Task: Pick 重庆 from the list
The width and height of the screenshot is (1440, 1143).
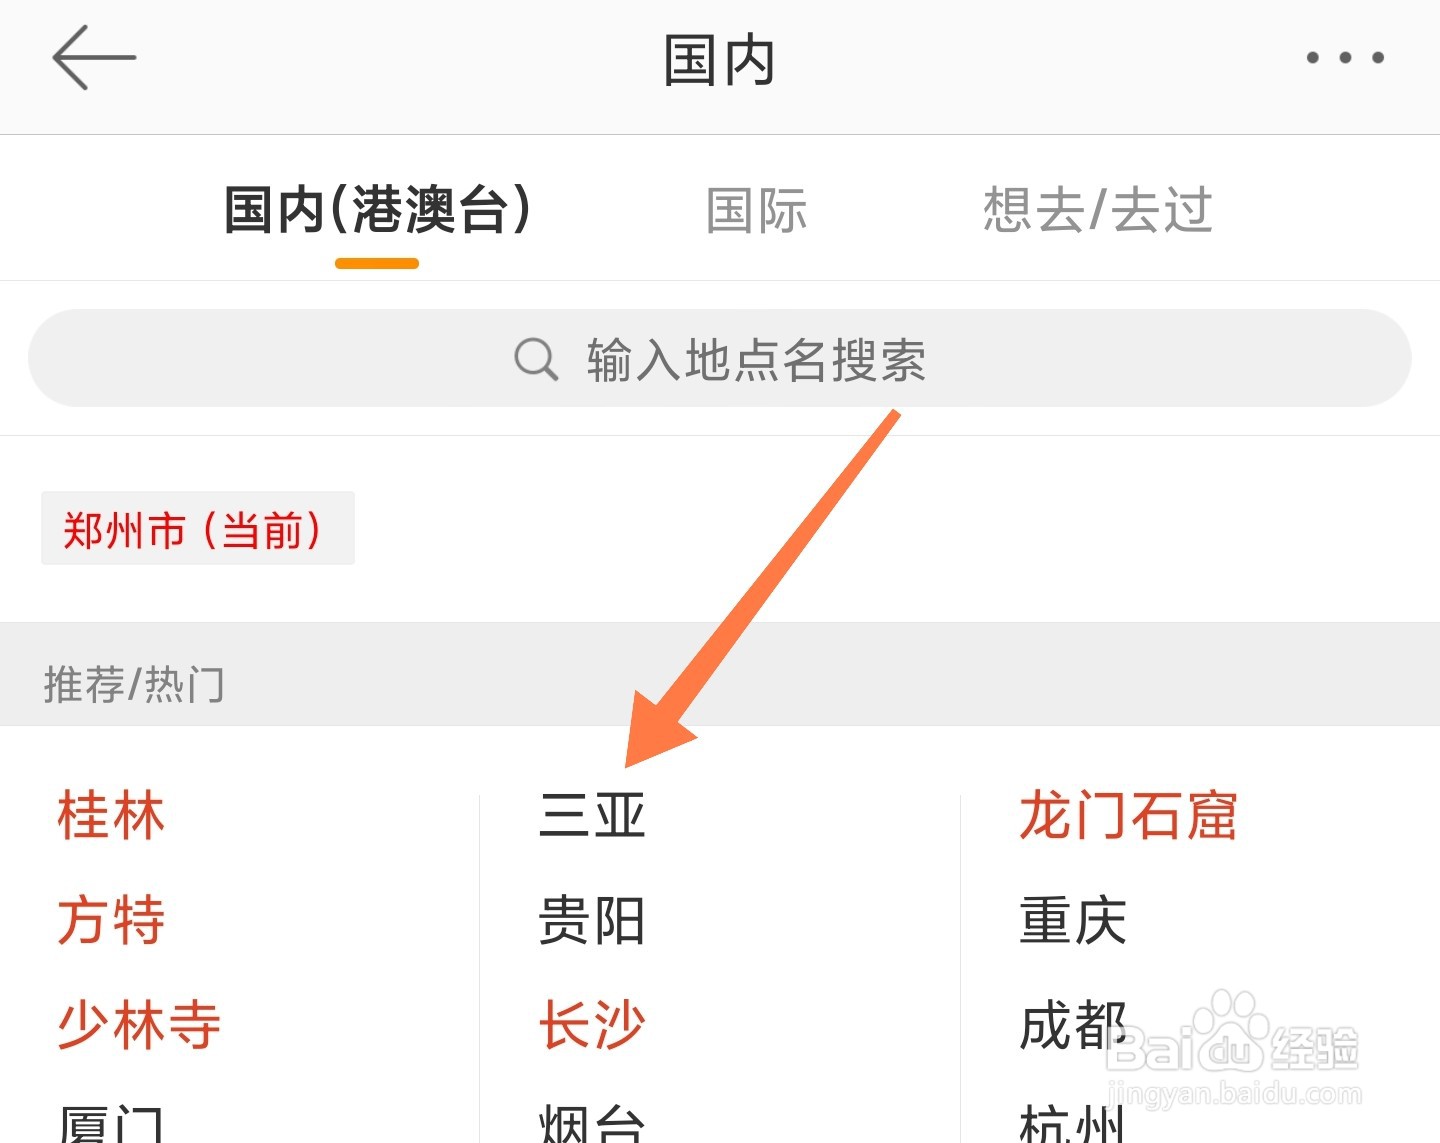Action: point(1073,920)
